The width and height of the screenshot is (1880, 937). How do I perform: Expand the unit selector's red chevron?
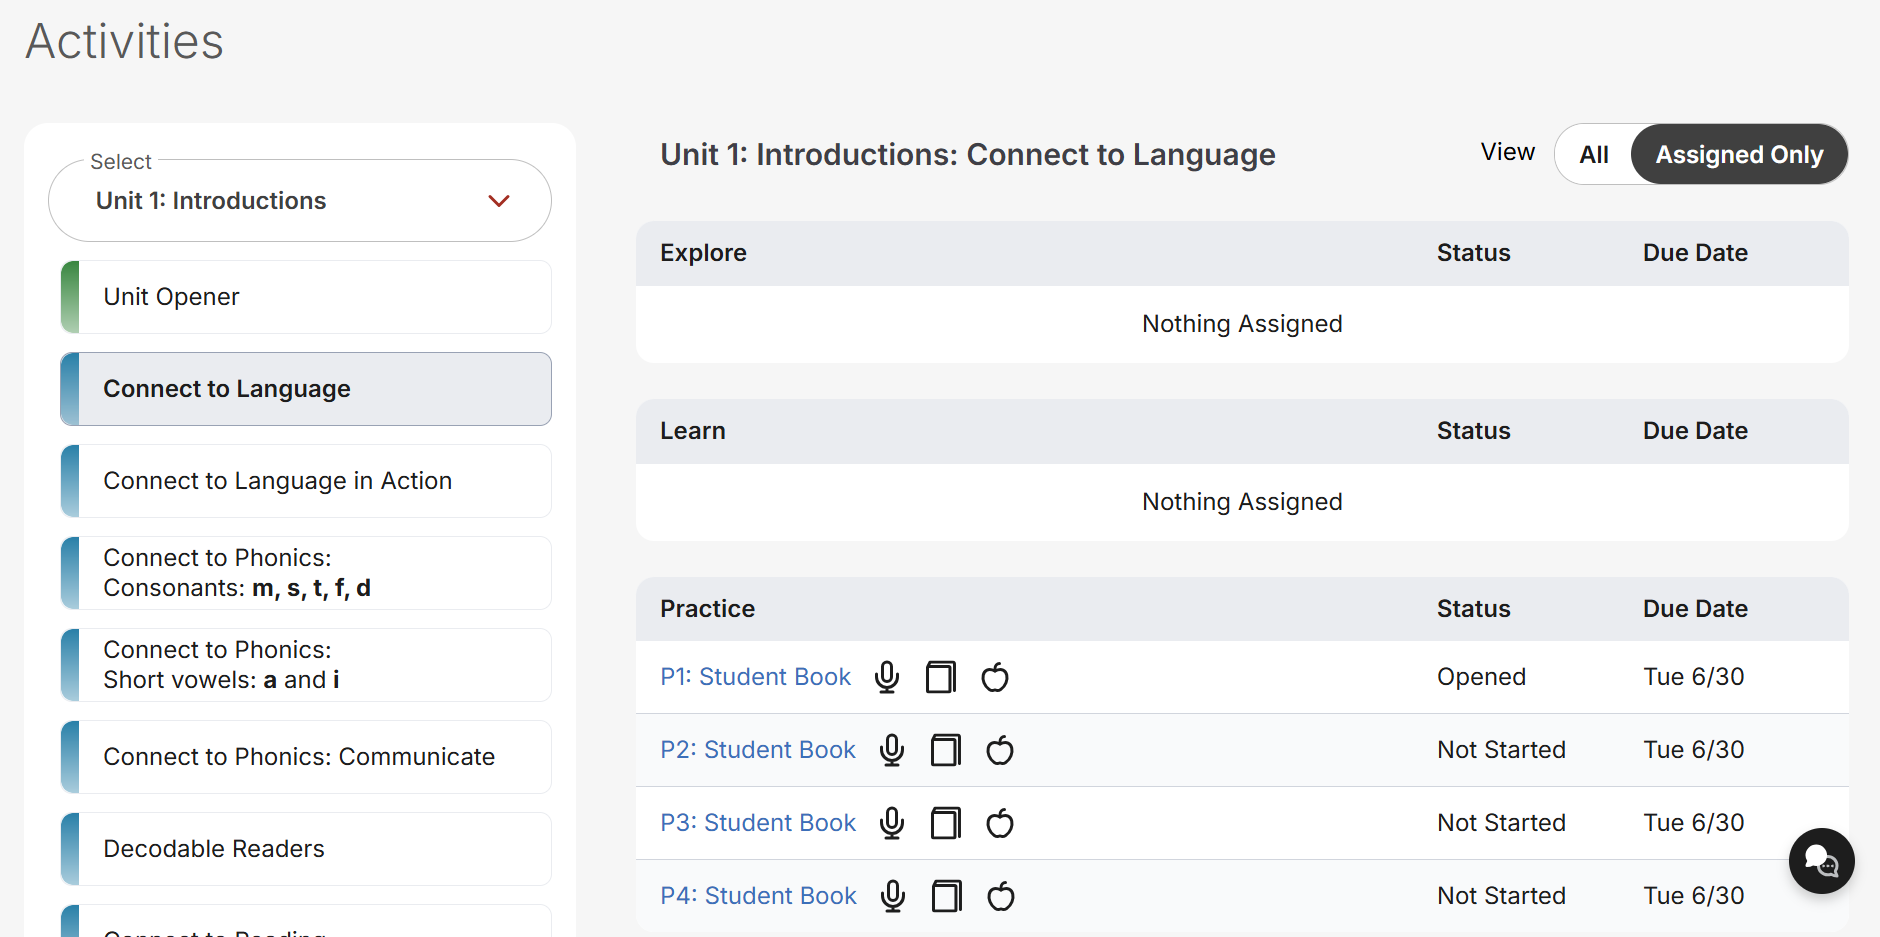[x=499, y=201]
